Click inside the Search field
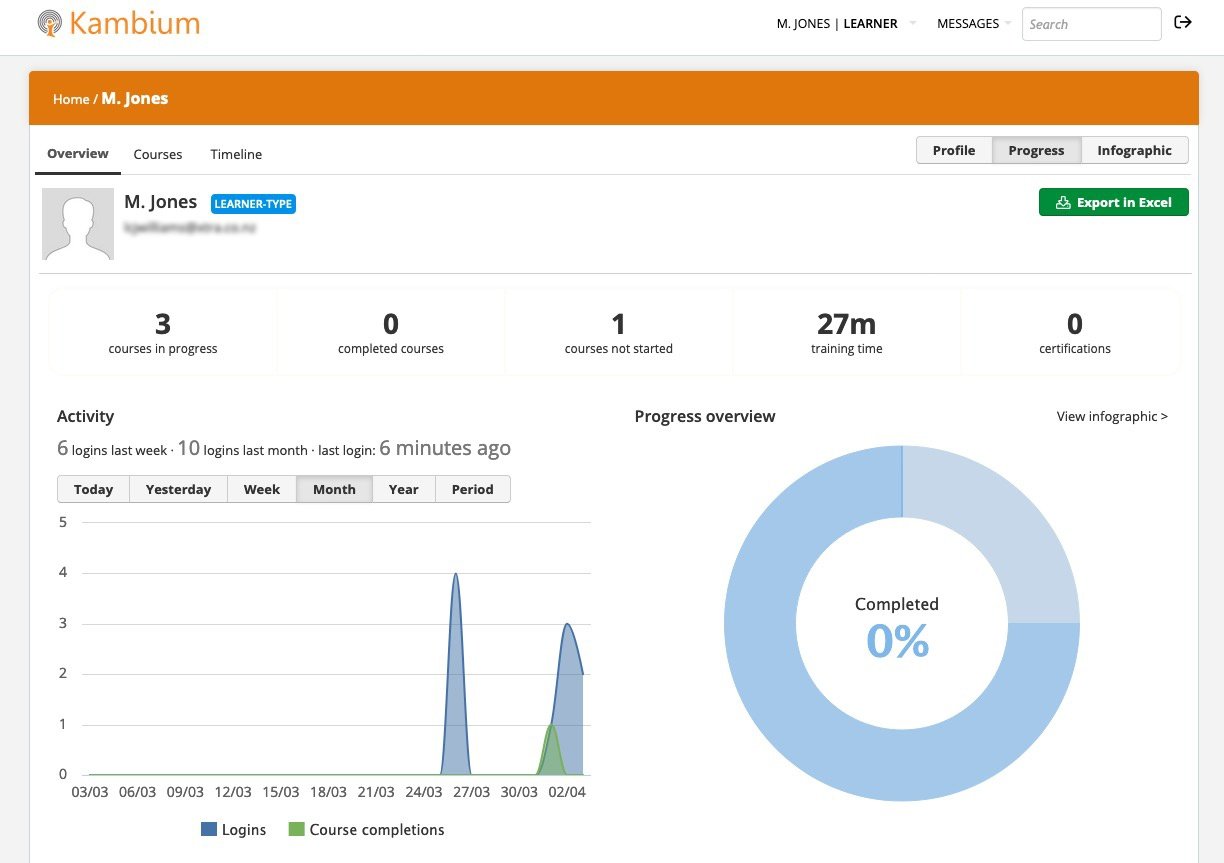Viewport: 1224px width, 863px height. pos(1090,24)
